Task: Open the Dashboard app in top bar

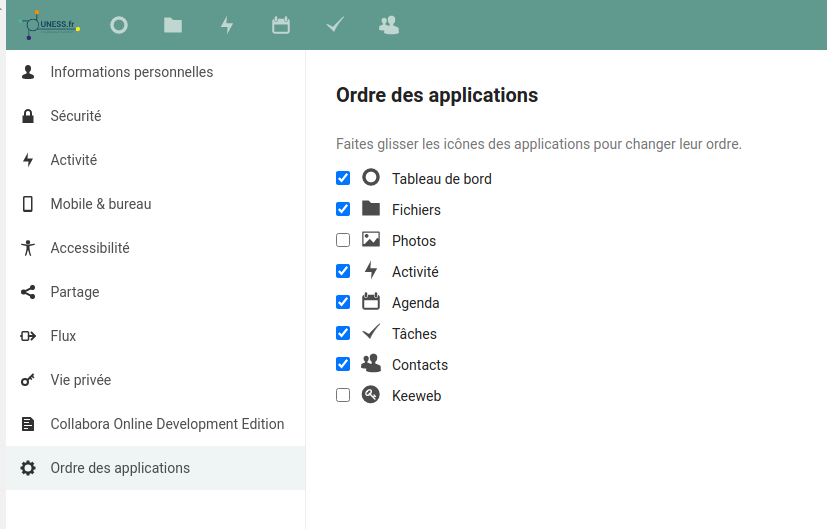Action: coord(119,25)
